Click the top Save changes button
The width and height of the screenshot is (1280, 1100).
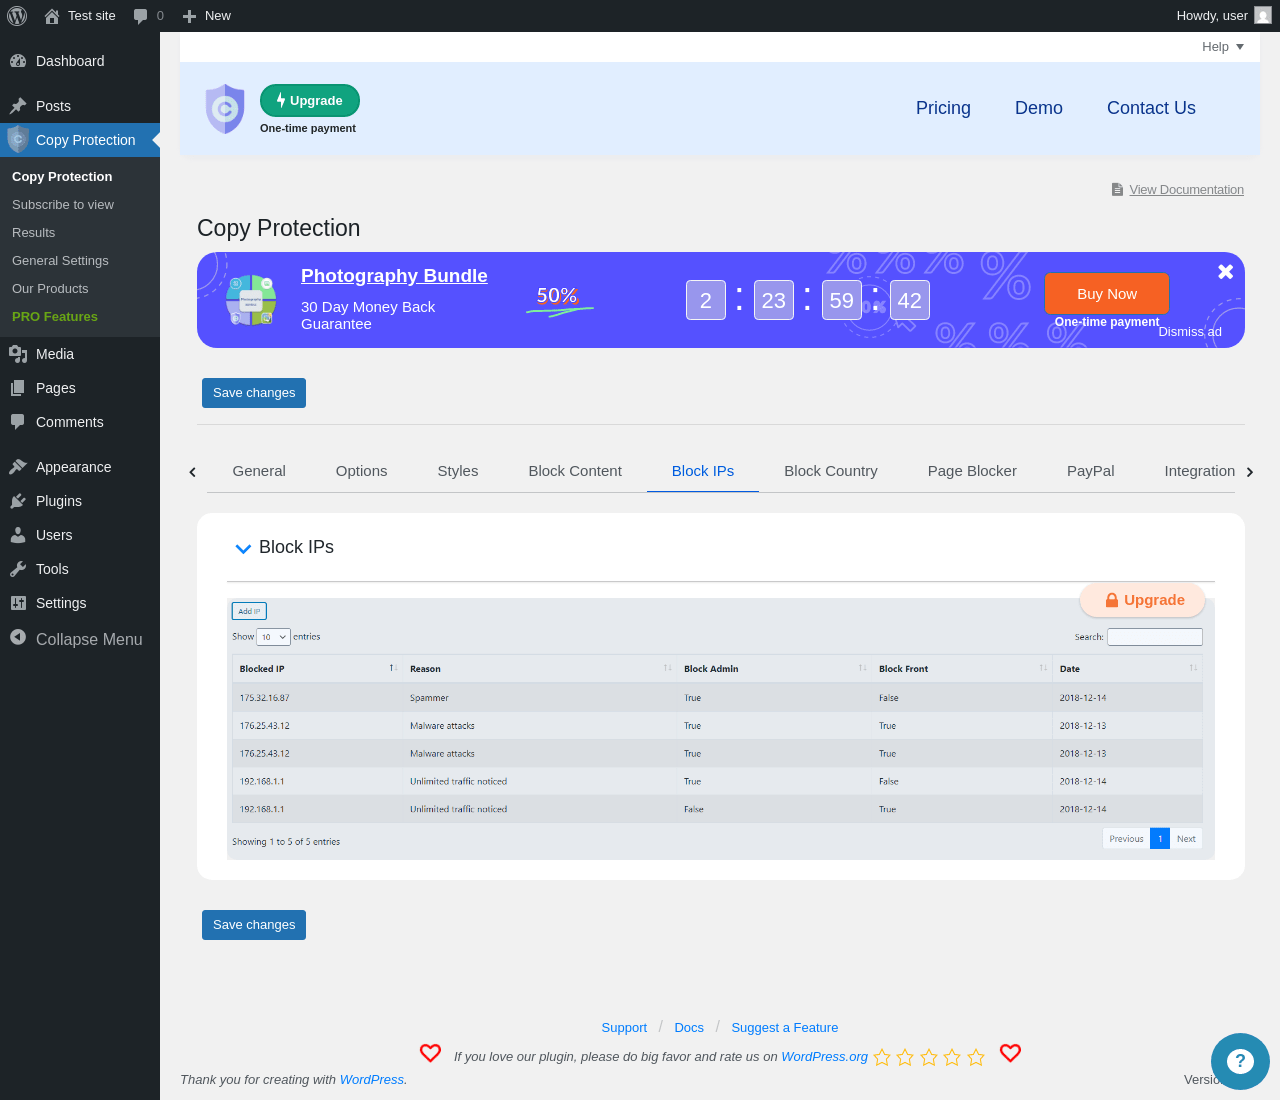click(254, 393)
